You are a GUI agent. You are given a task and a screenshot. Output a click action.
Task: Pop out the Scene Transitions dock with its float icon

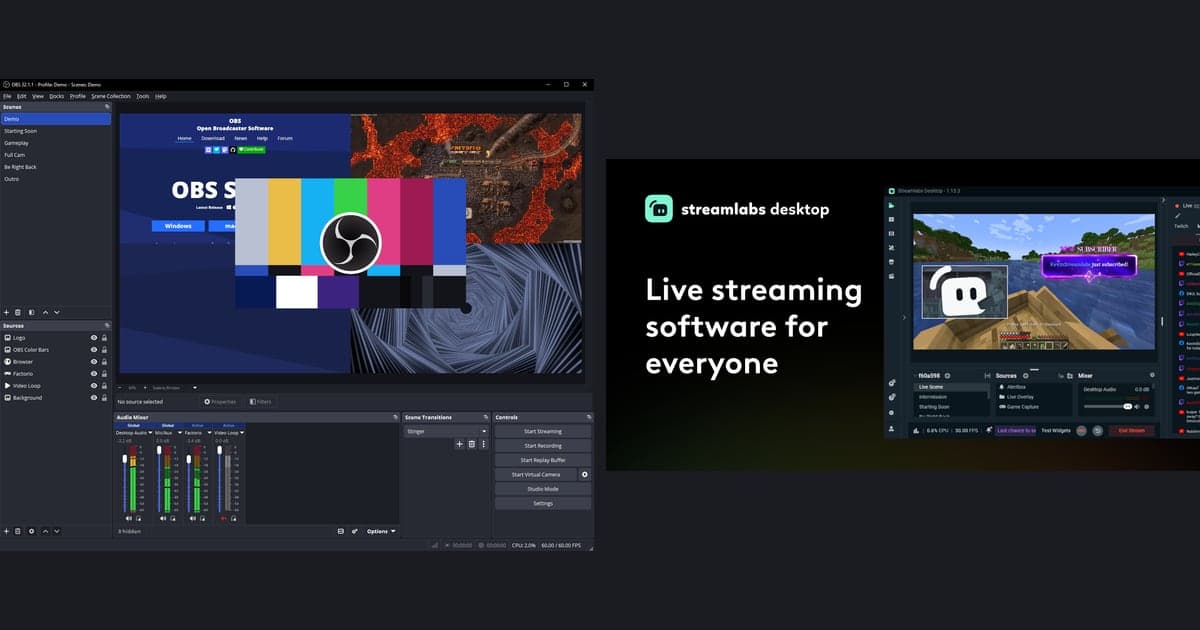[x=486, y=417]
